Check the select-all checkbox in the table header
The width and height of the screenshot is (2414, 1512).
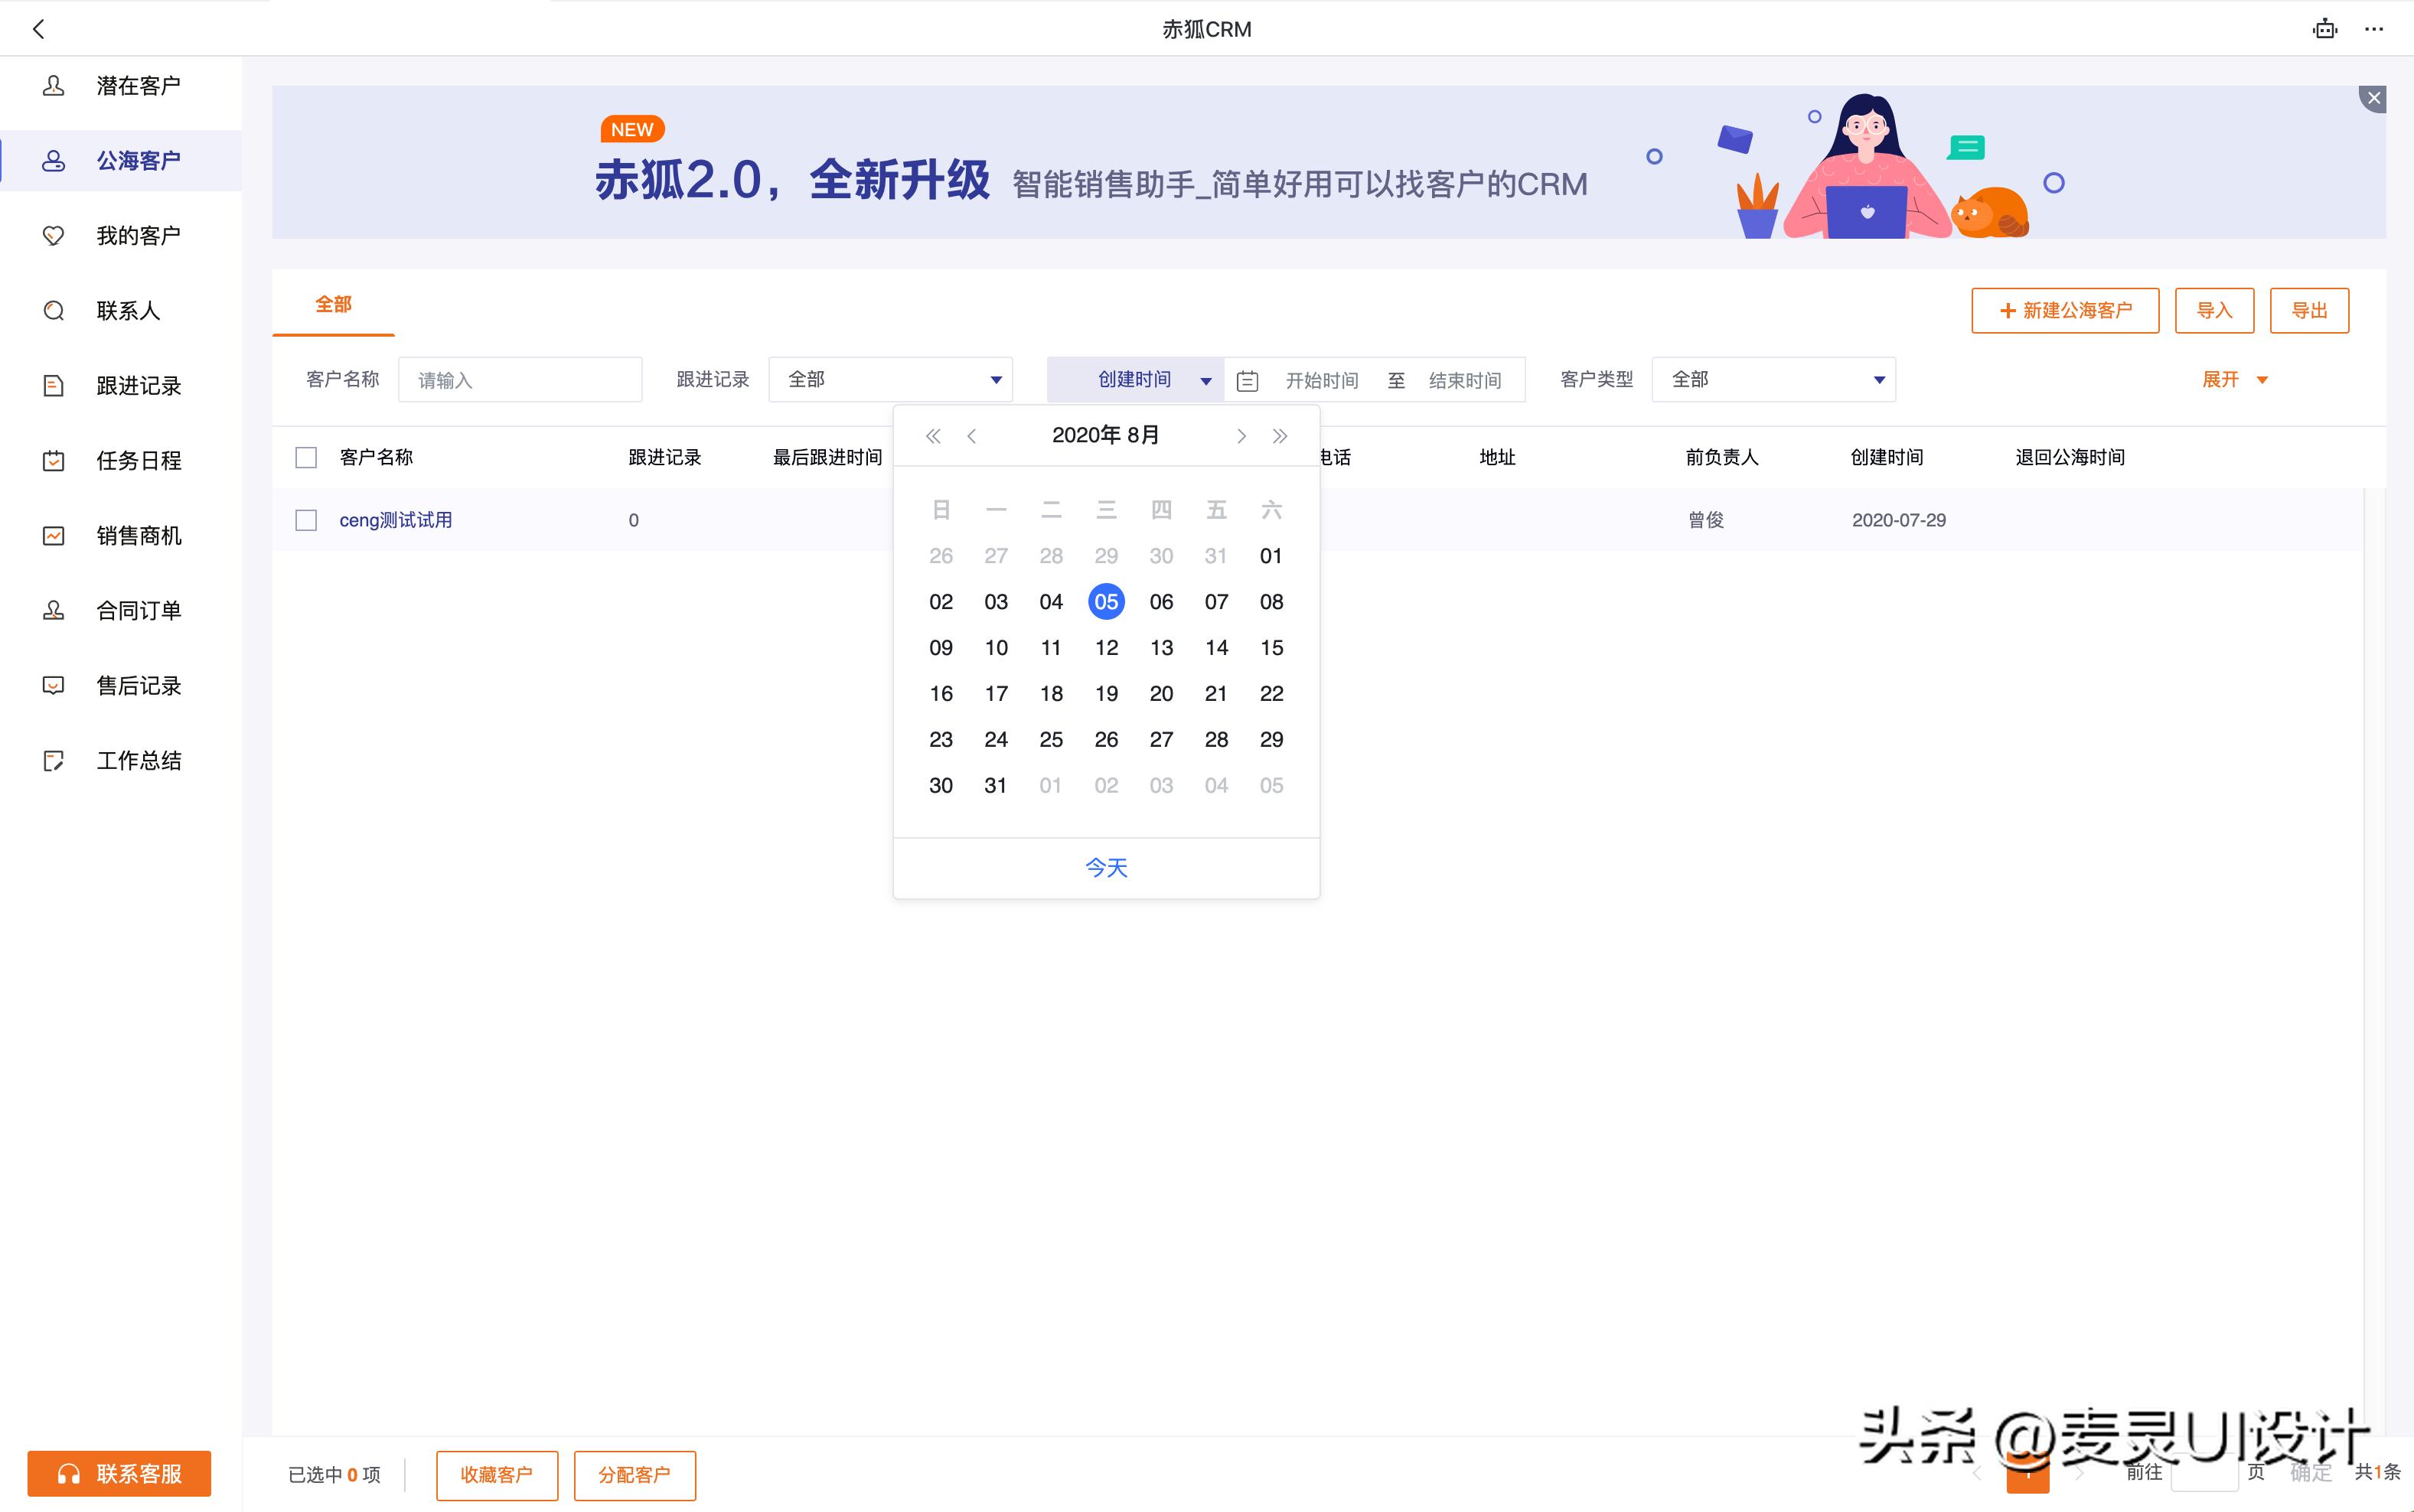point(306,457)
